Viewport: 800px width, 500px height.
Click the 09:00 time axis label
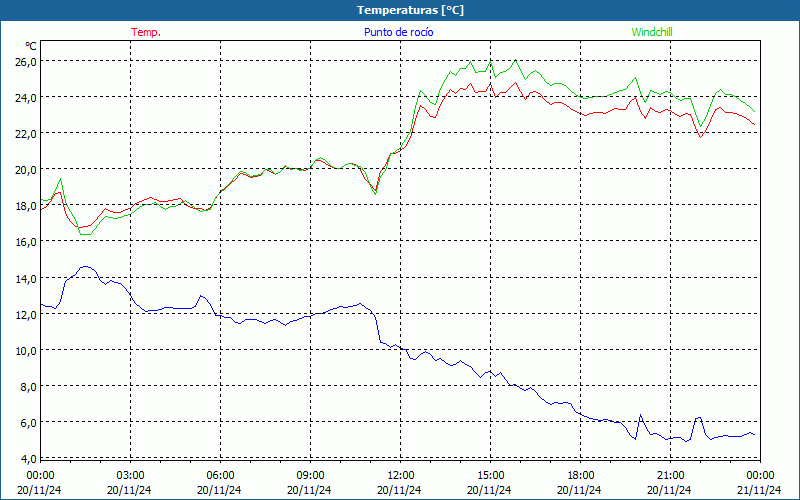tap(310, 476)
